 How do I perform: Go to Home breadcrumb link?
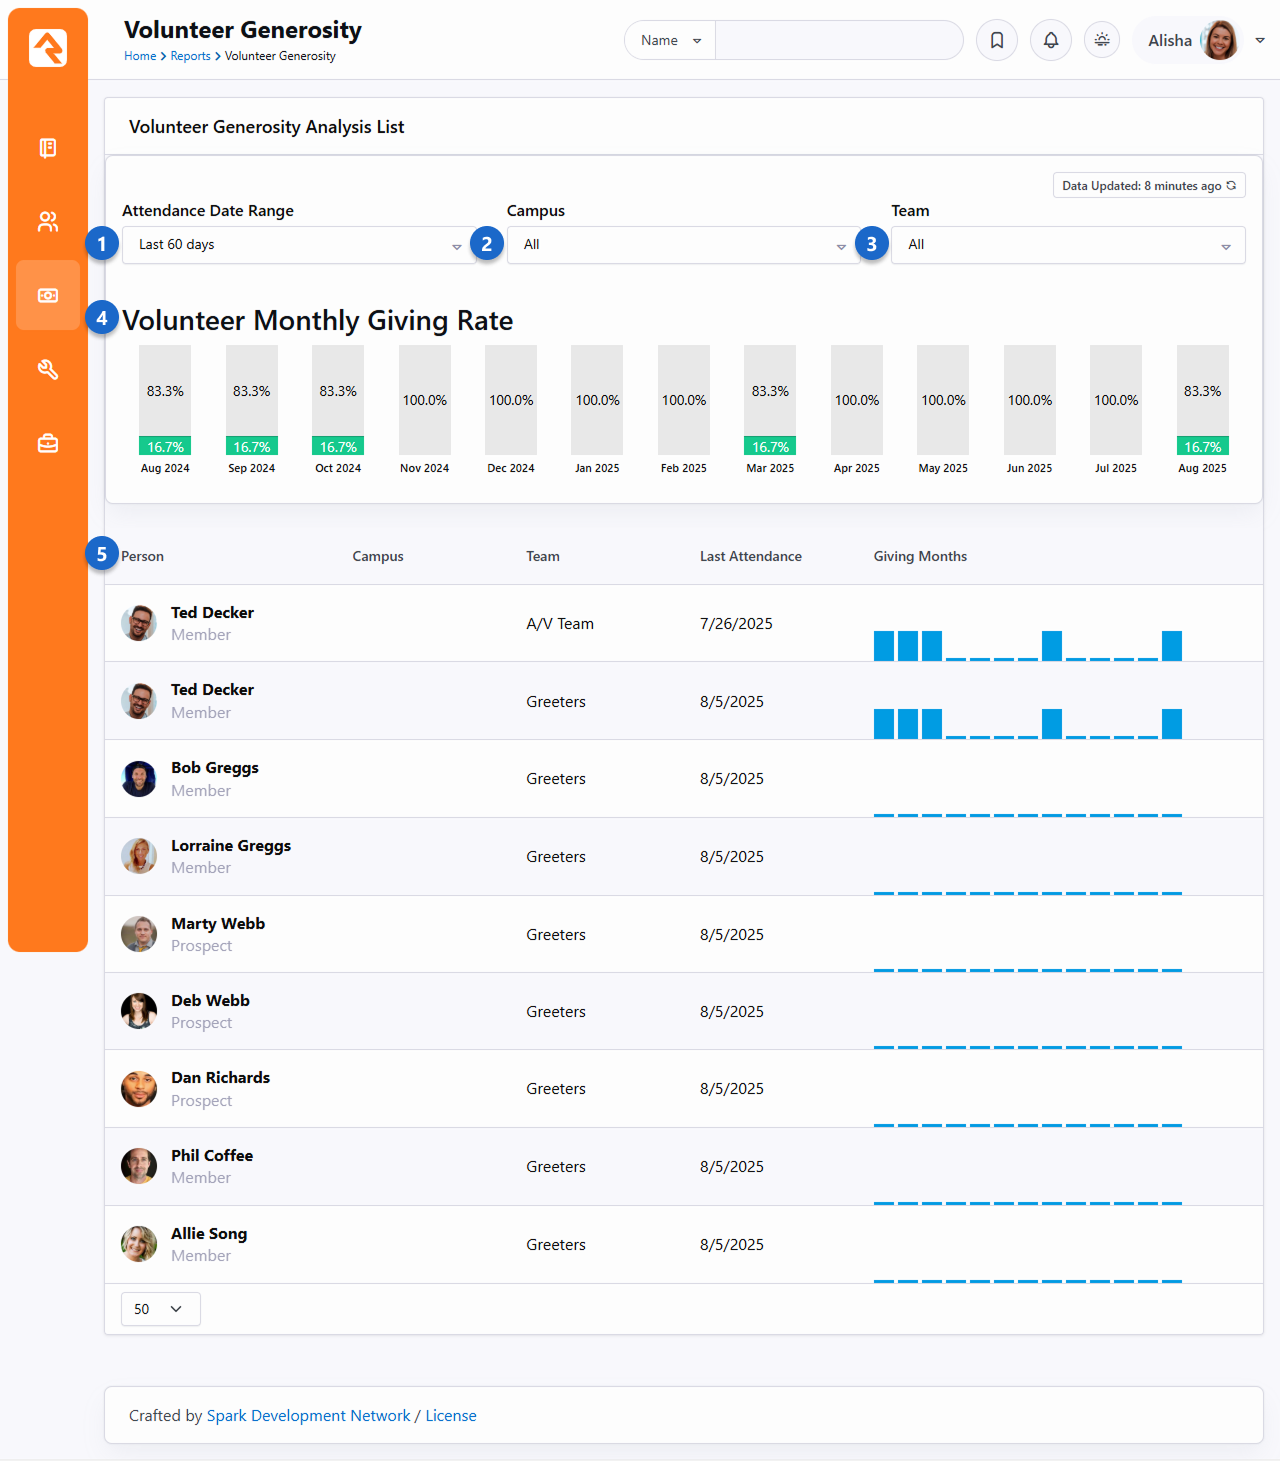click(140, 56)
